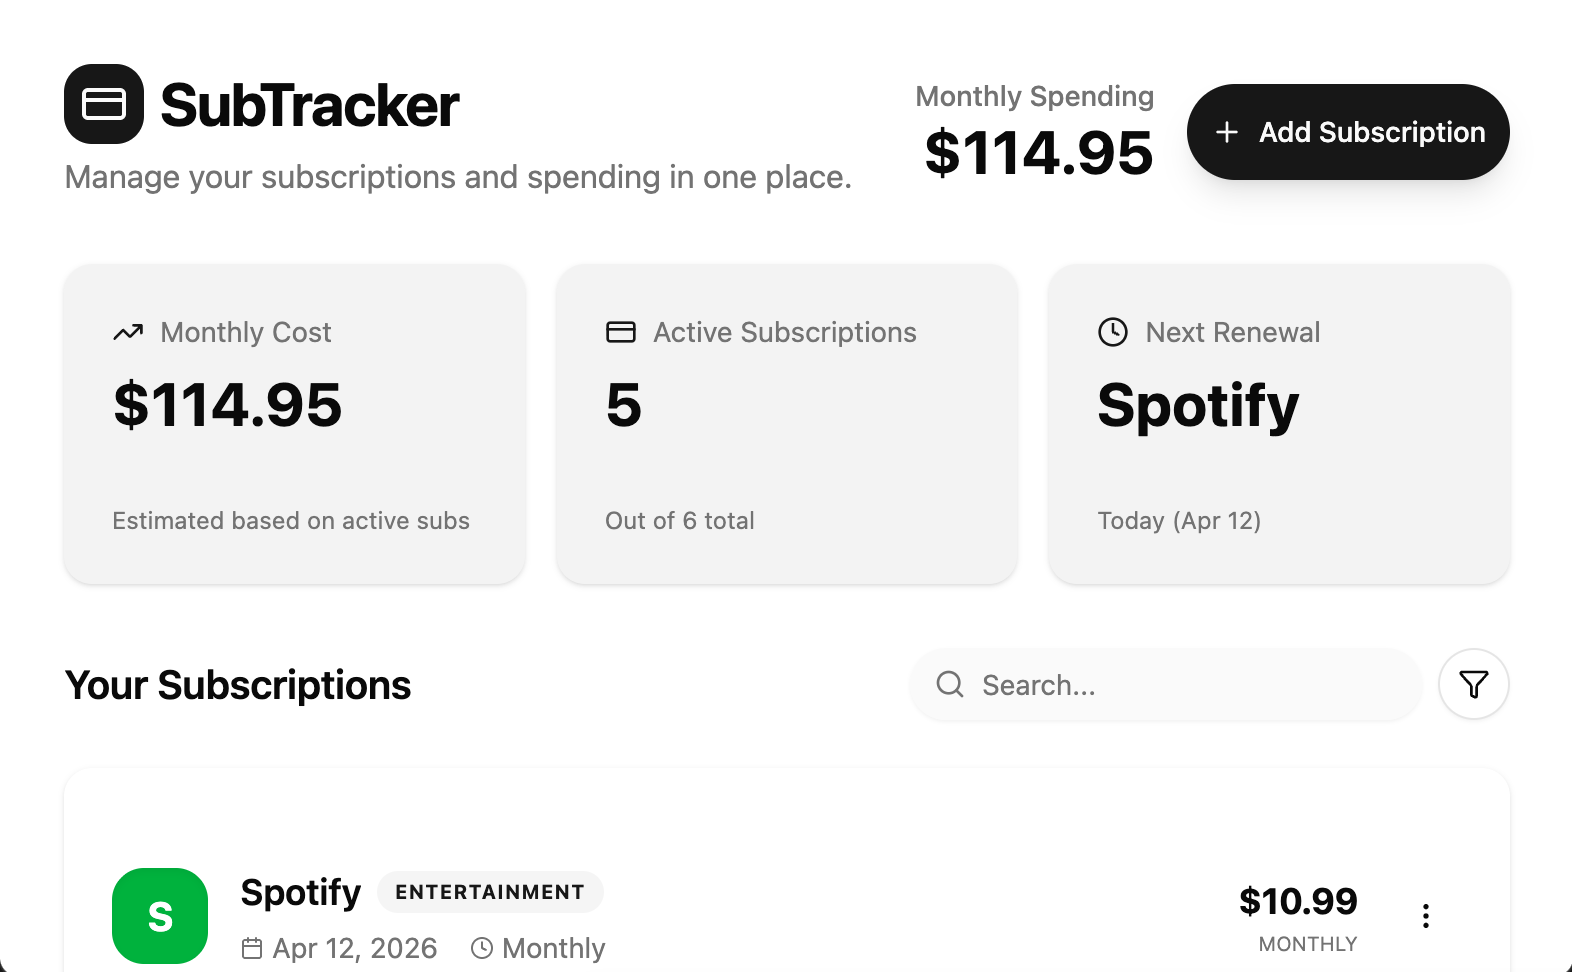Click the ENTERTAINMENT category tag
1572x972 pixels.
coord(489,892)
